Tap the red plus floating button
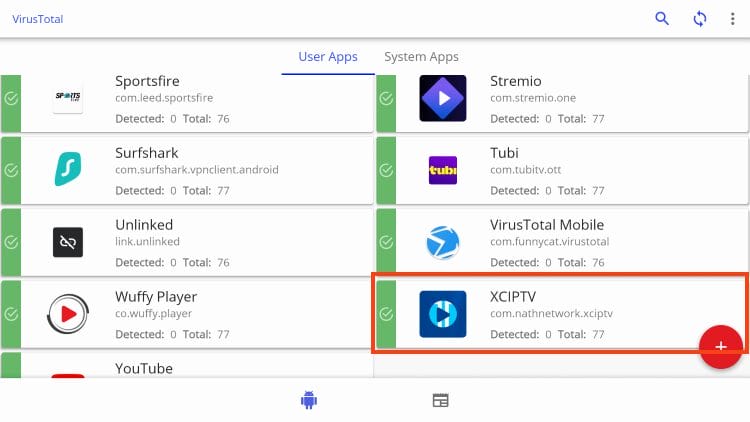The height and width of the screenshot is (422, 750). point(720,346)
